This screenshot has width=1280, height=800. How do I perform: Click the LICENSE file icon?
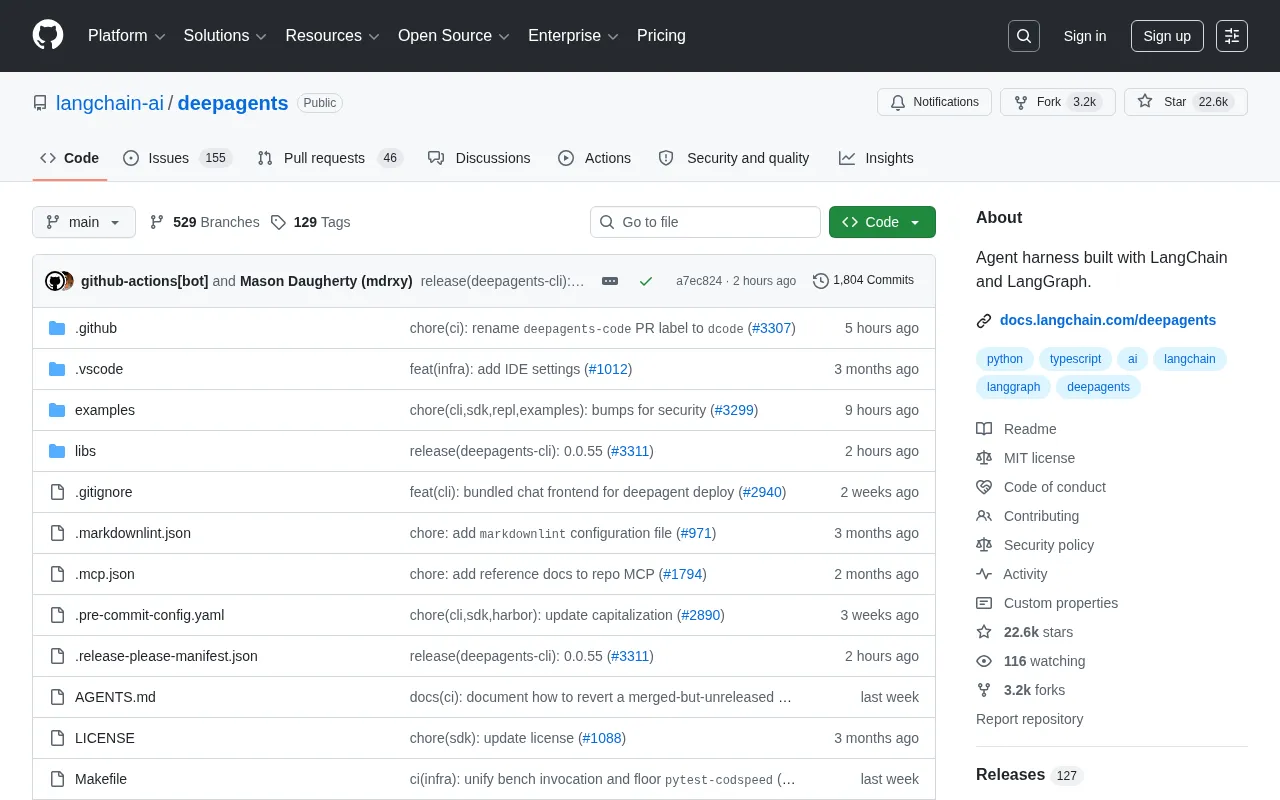(x=57, y=738)
